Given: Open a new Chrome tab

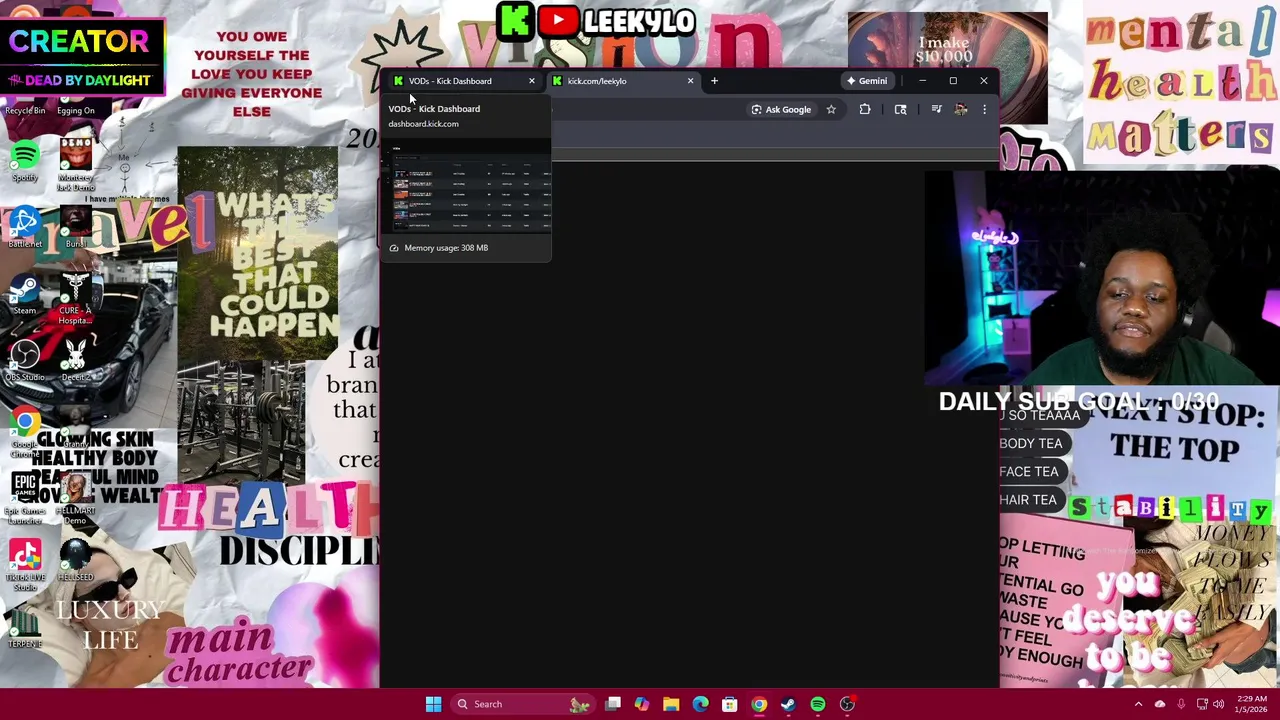Looking at the screenshot, I should (x=714, y=81).
